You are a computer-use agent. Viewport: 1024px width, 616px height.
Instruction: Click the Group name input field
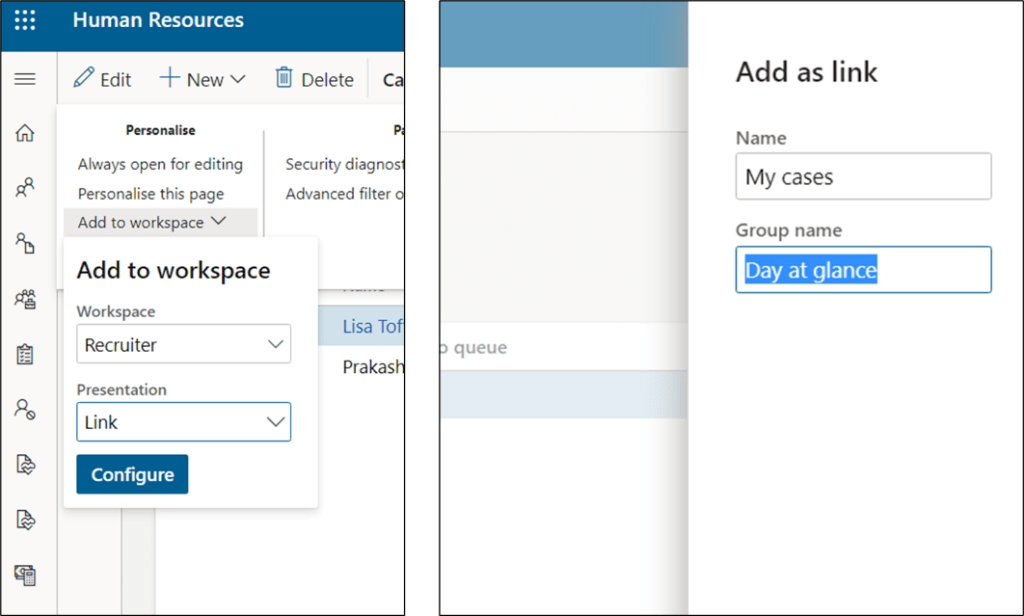point(863,270)
